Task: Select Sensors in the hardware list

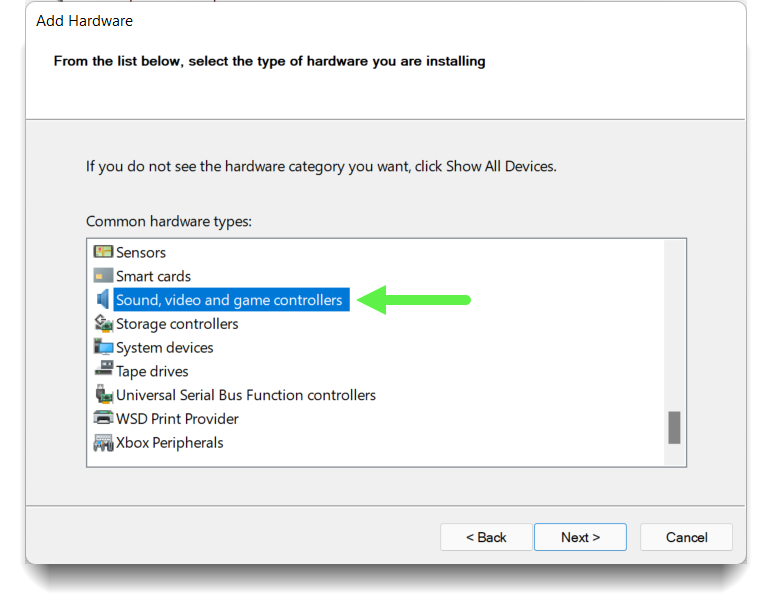Action: point(141,253)
